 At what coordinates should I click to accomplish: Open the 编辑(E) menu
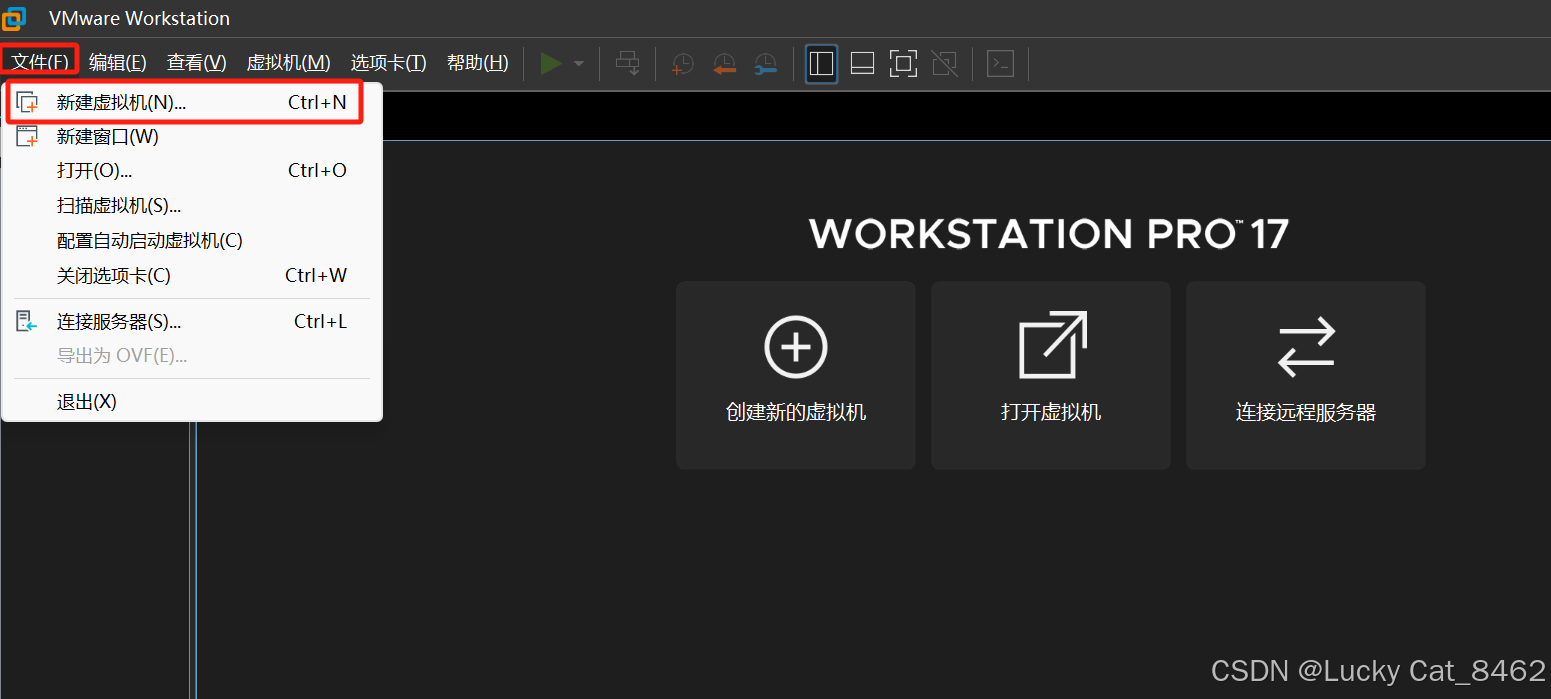point(118,63)
